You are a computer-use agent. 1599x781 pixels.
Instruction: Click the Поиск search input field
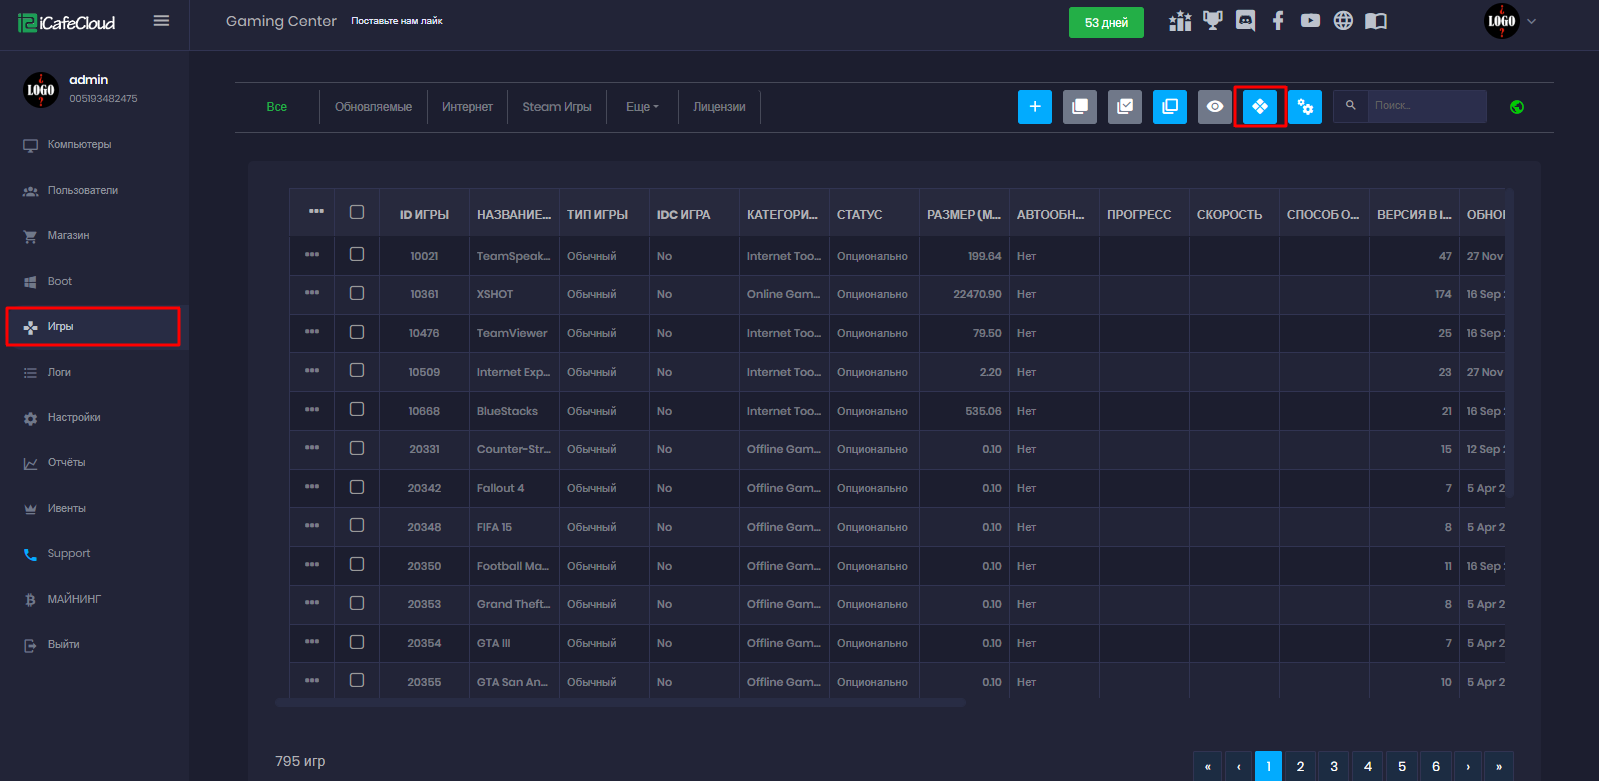point(1427,106)
